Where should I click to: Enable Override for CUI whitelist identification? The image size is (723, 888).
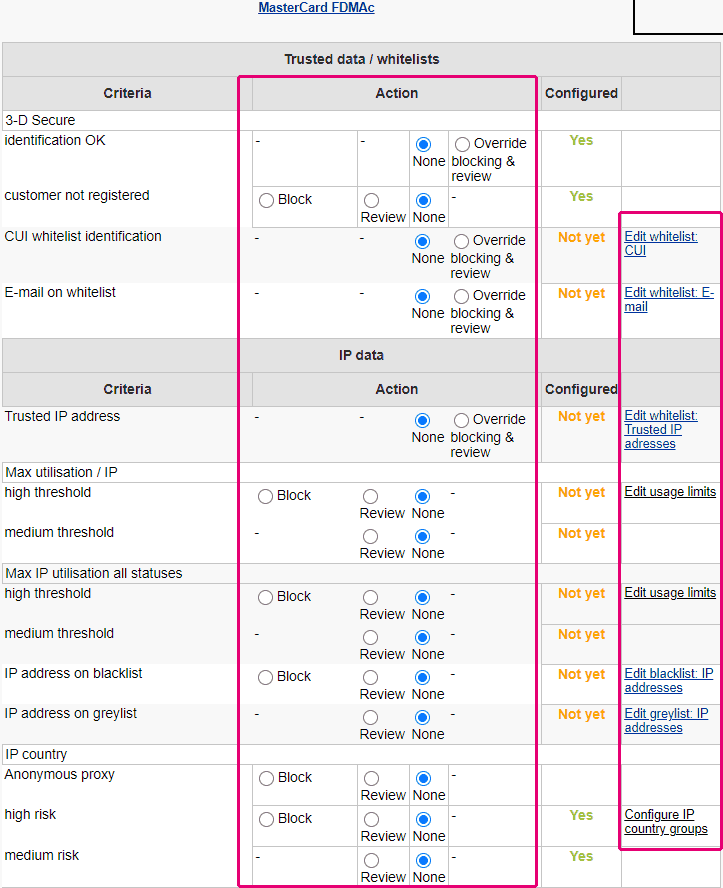click(x=462, y=241)
